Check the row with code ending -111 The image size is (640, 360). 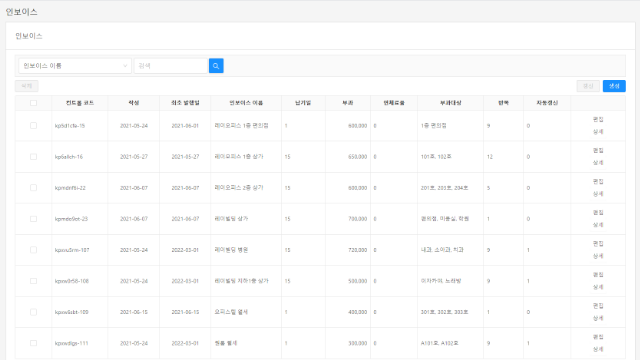tap(33, 343)
